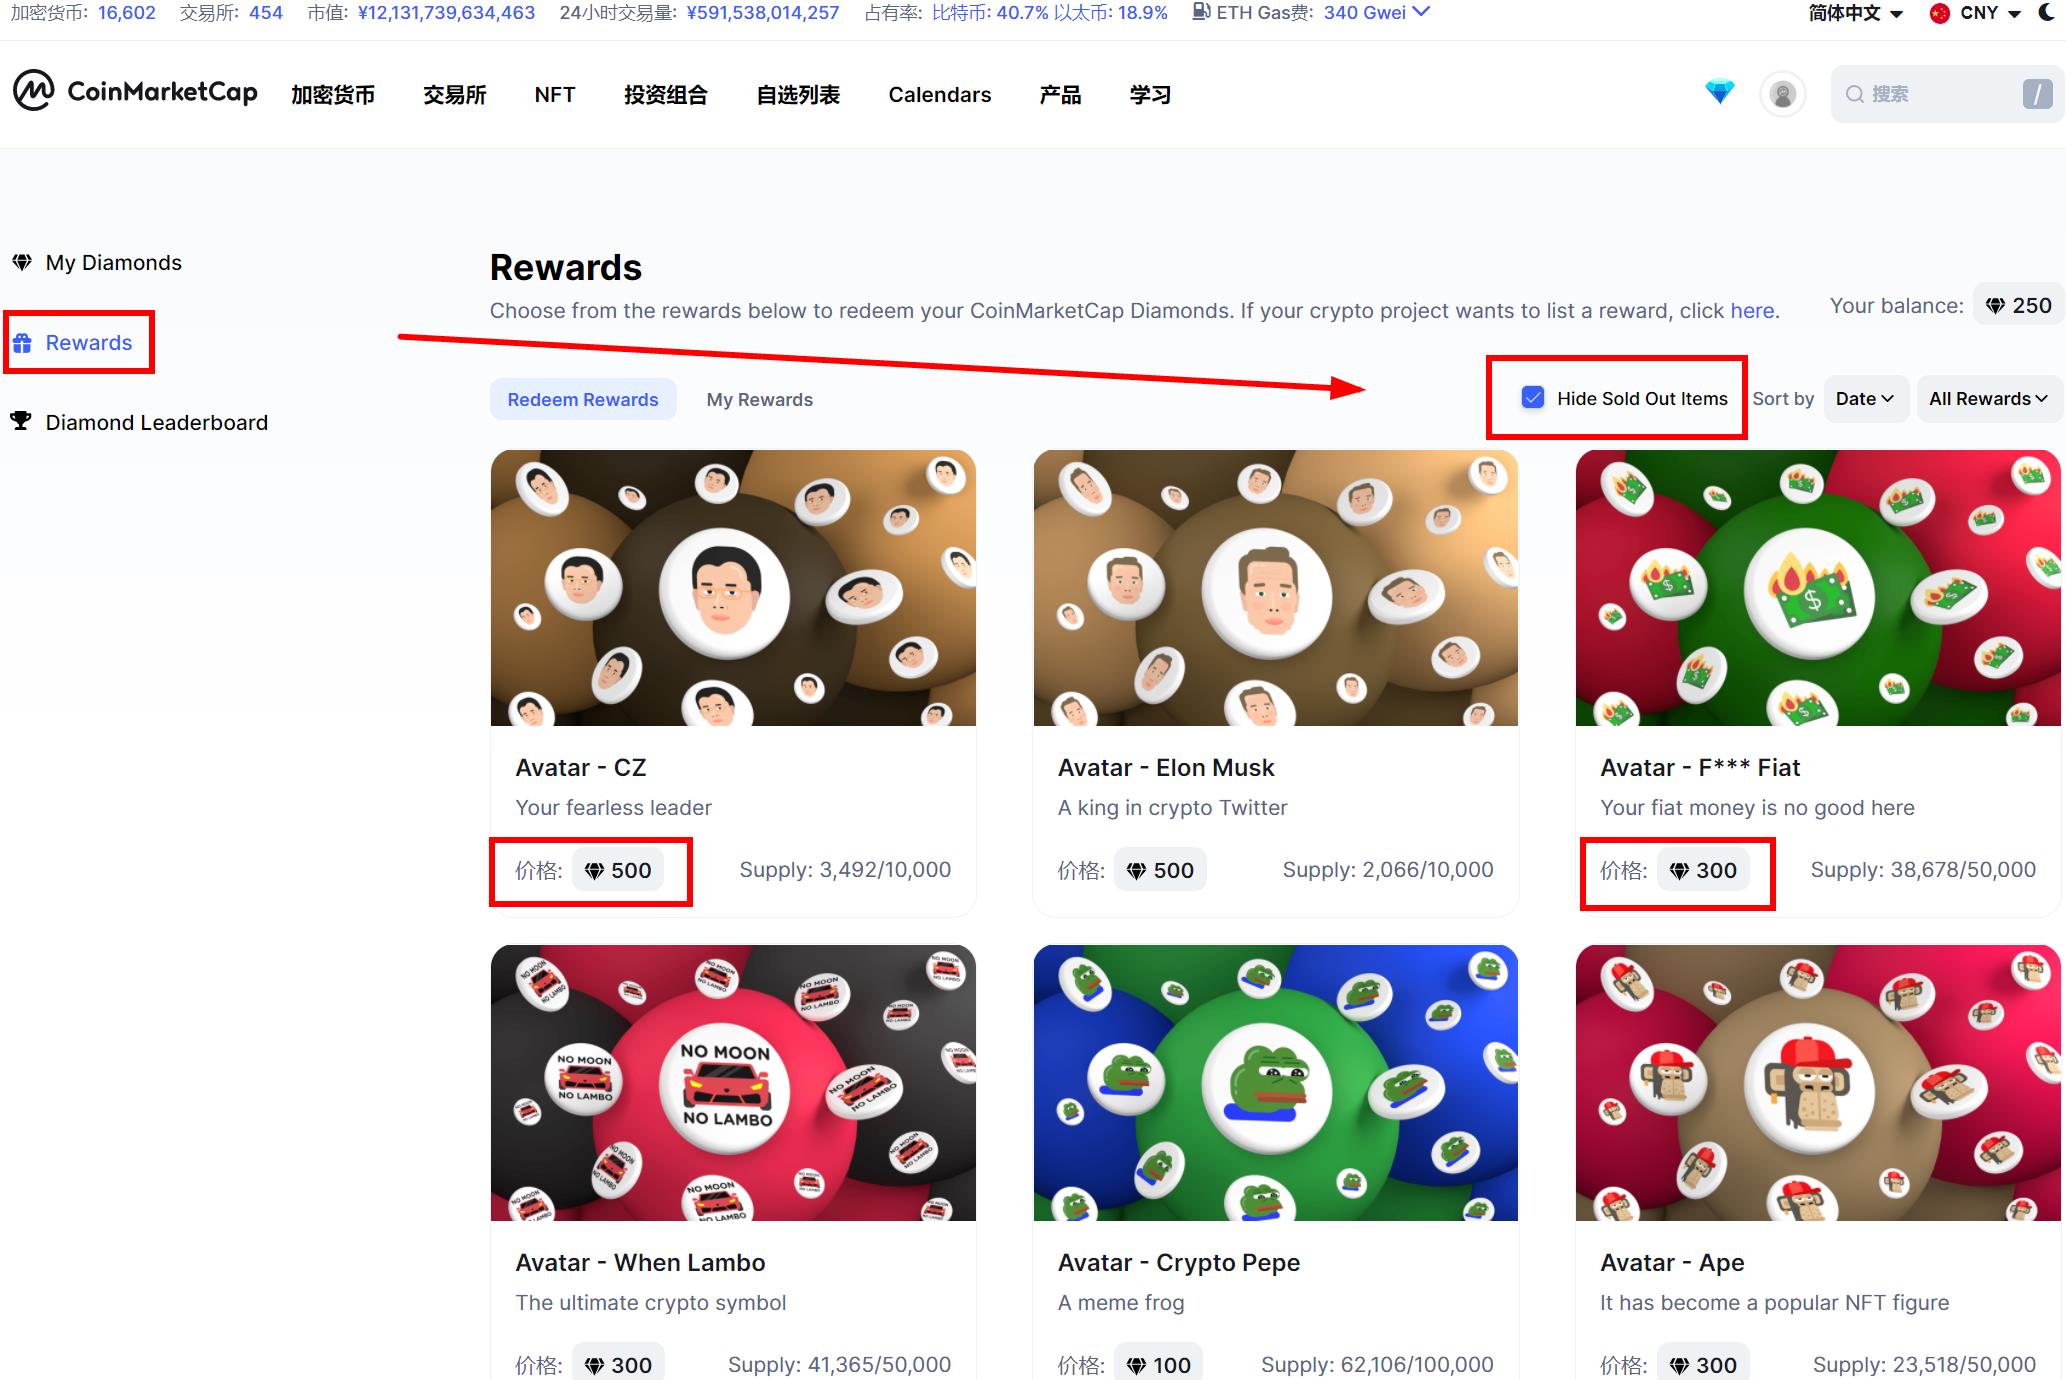Go to My Diamonds in sidebar
Image resolution: width=2066 pixels, height=1380 pixels.
[x=97, y=263]
